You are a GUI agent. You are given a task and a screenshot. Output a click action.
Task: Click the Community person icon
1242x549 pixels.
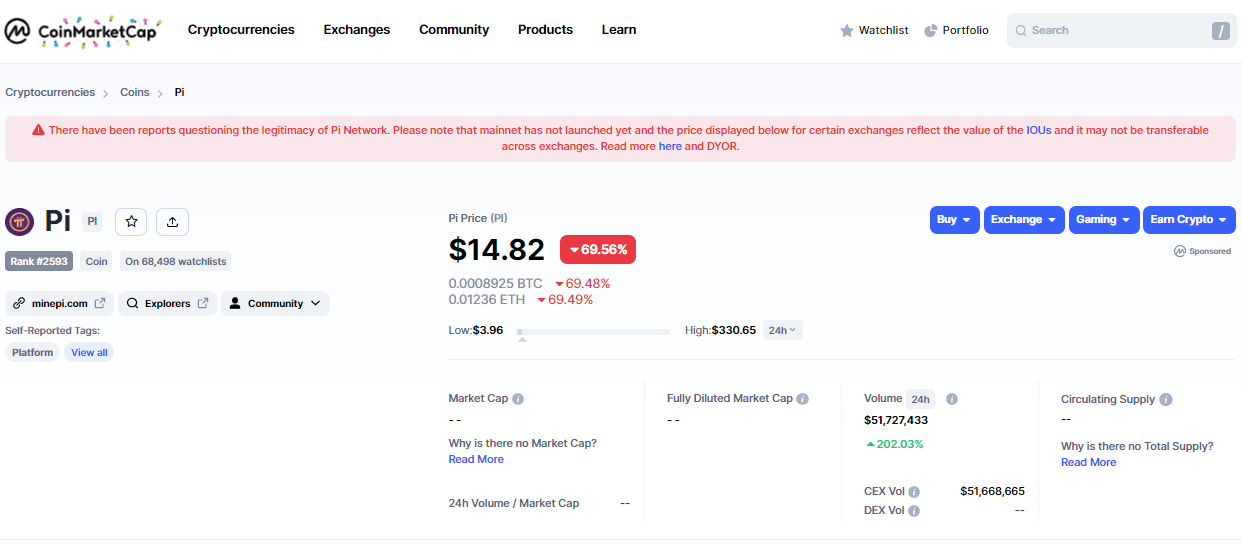(235, 303)
